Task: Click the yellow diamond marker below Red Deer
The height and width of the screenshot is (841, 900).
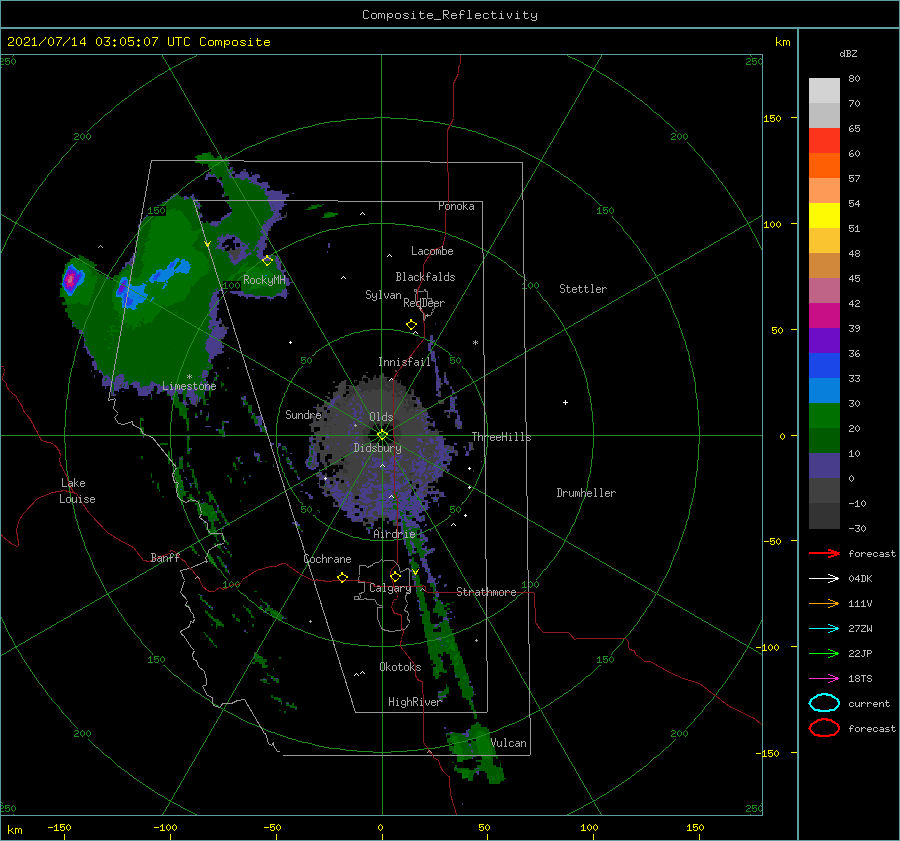Action: [x=411, y=325]
